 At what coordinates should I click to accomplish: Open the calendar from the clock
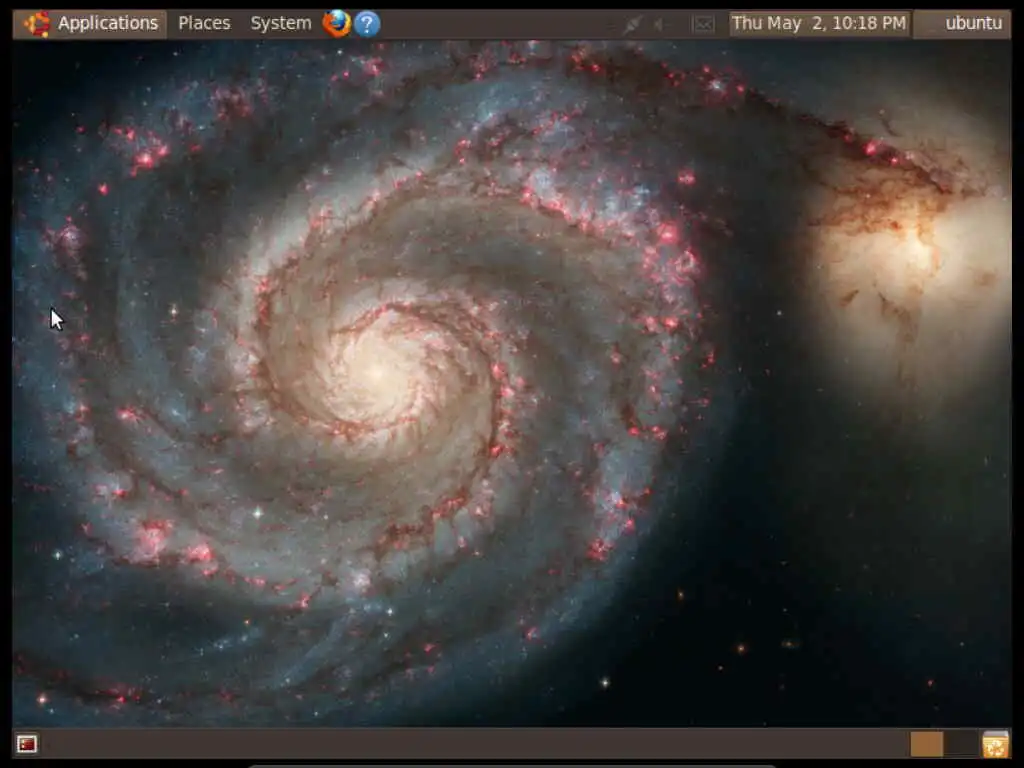819,24
